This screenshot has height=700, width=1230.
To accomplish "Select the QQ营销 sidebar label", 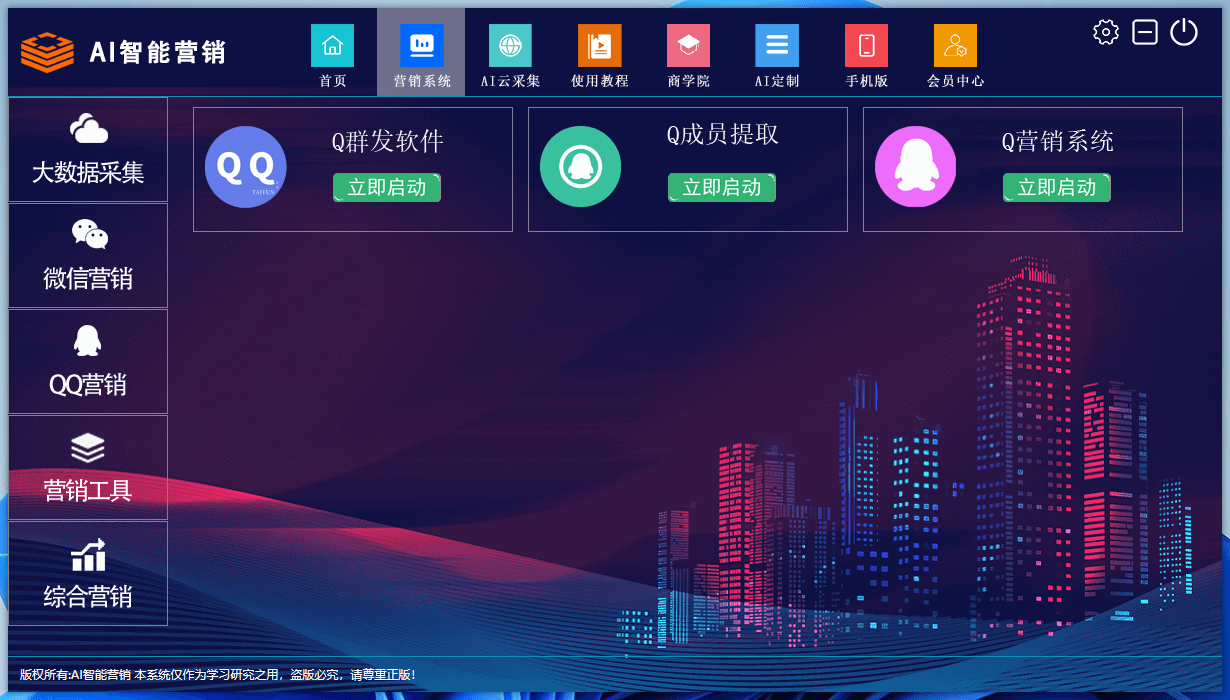I will pos(88,385).
